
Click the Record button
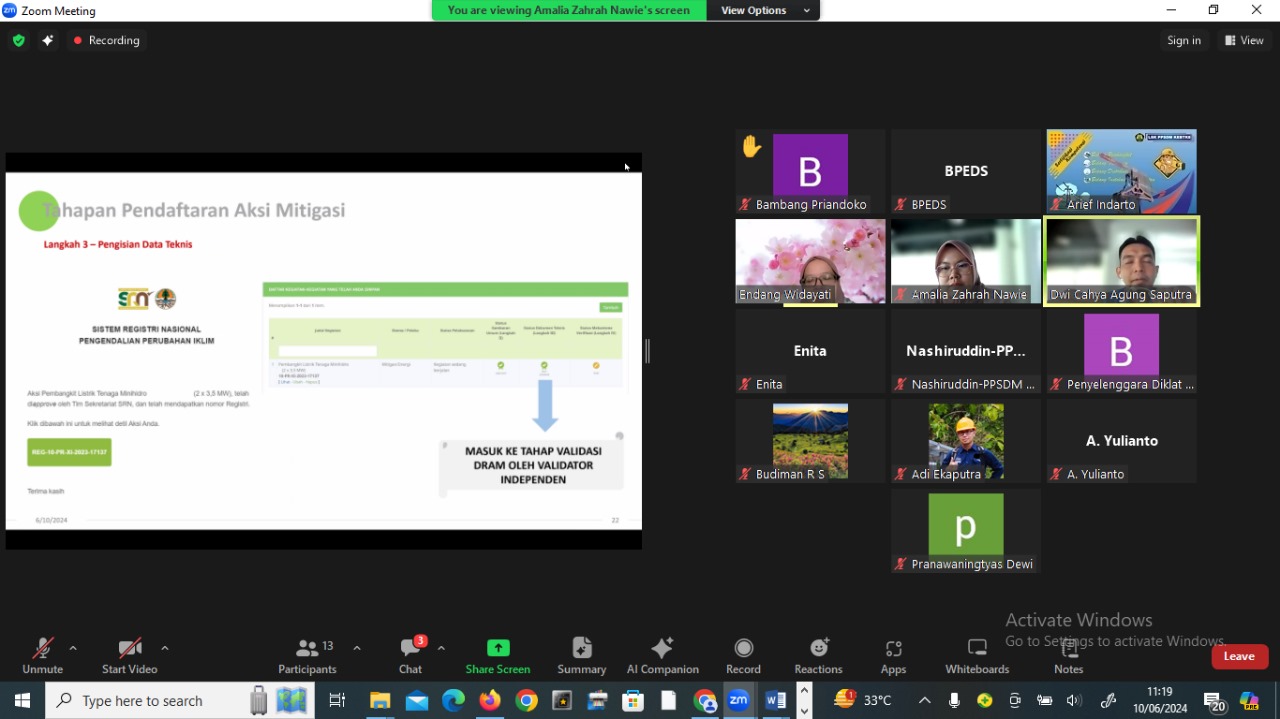tap(743, 656)
